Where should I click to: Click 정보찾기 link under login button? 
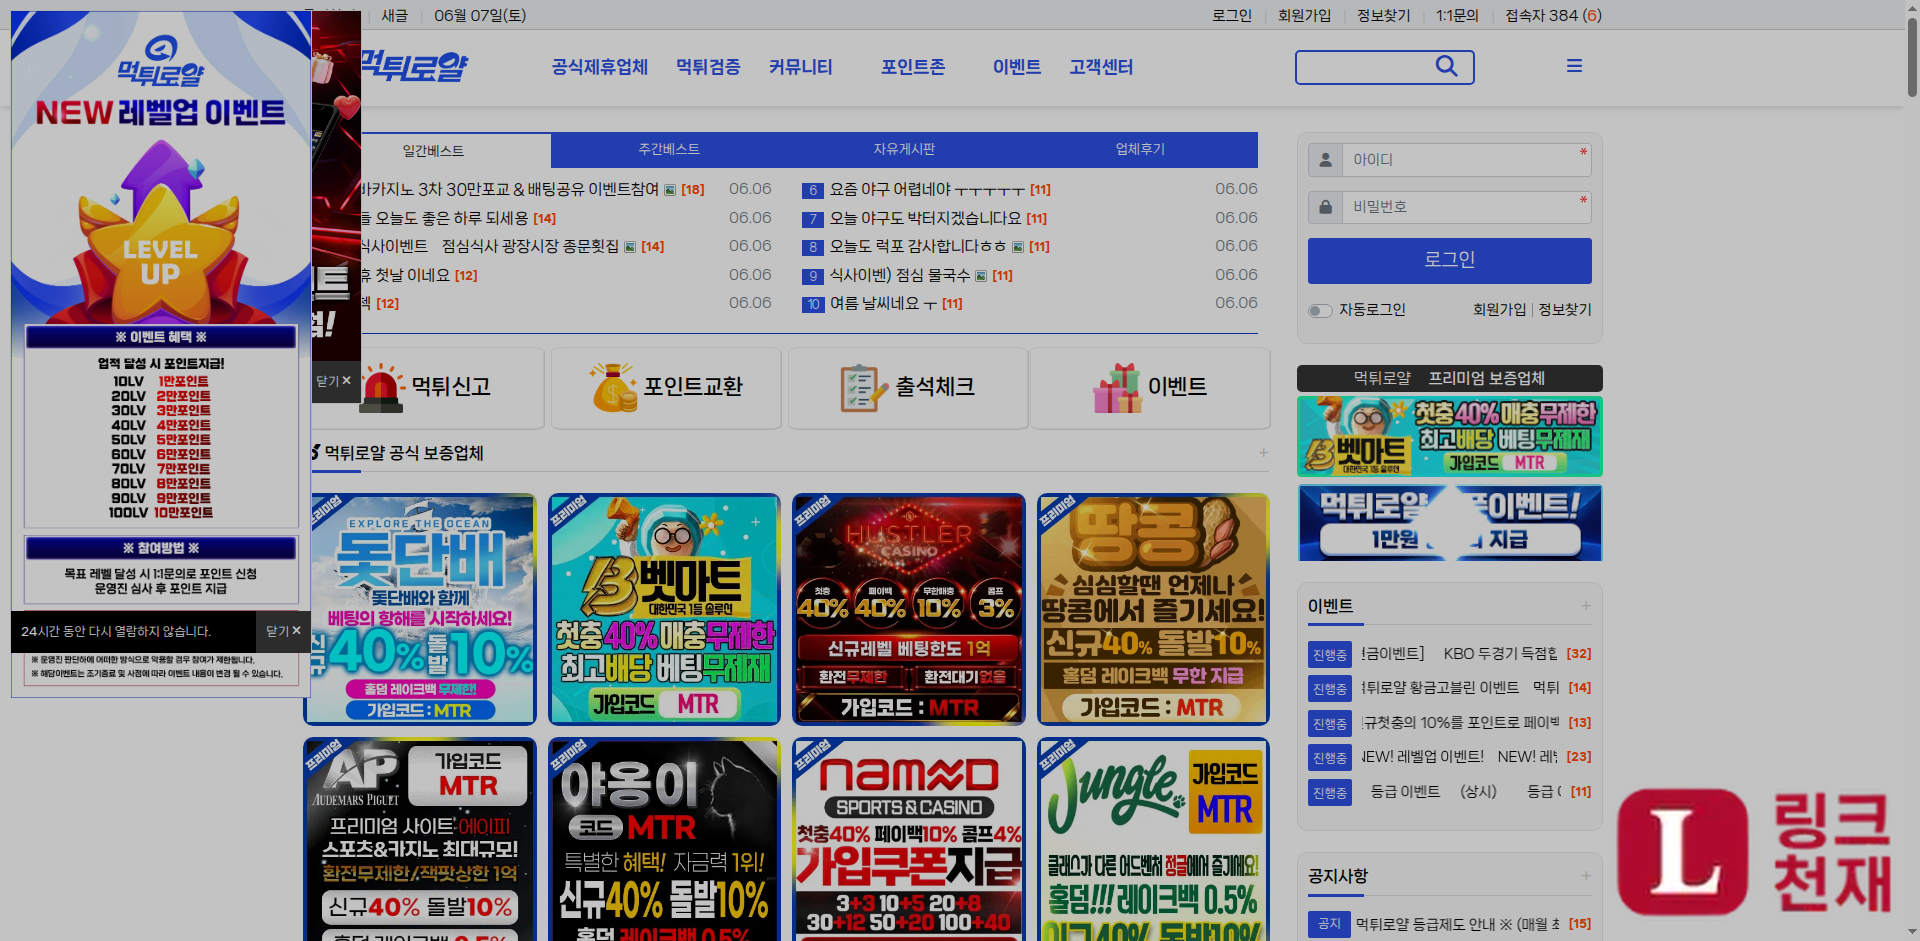click(1565, 310)
